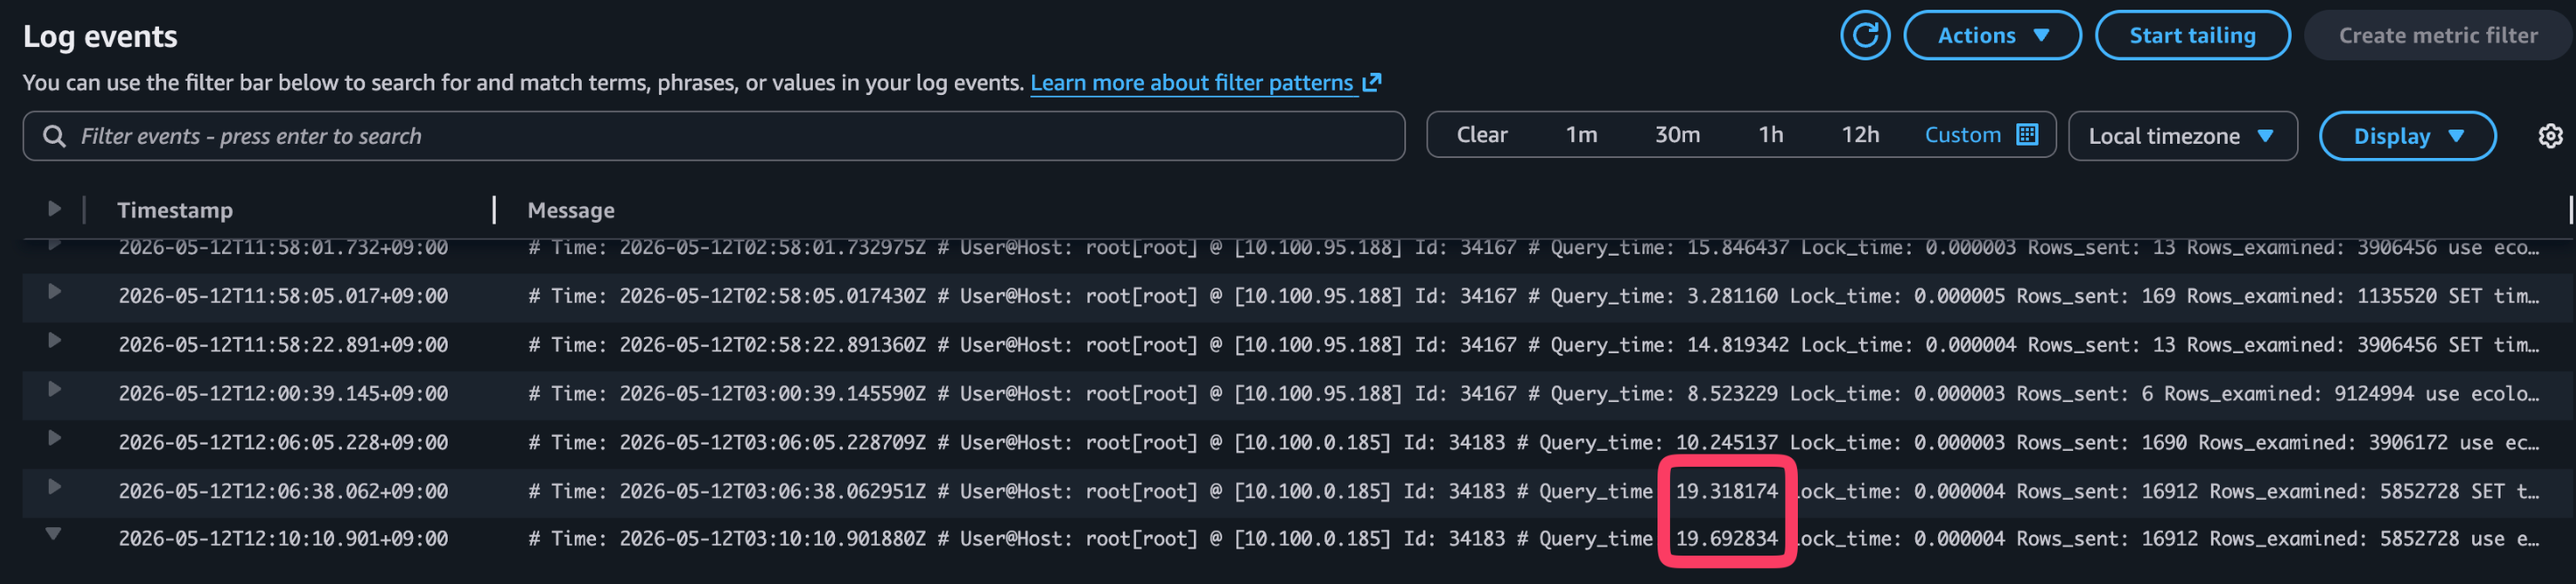This screenshot has height=584, width=2576.
Task: Click timestamp 2026-05-12T12:10:10.901+09:00
Action: [283, 539]
